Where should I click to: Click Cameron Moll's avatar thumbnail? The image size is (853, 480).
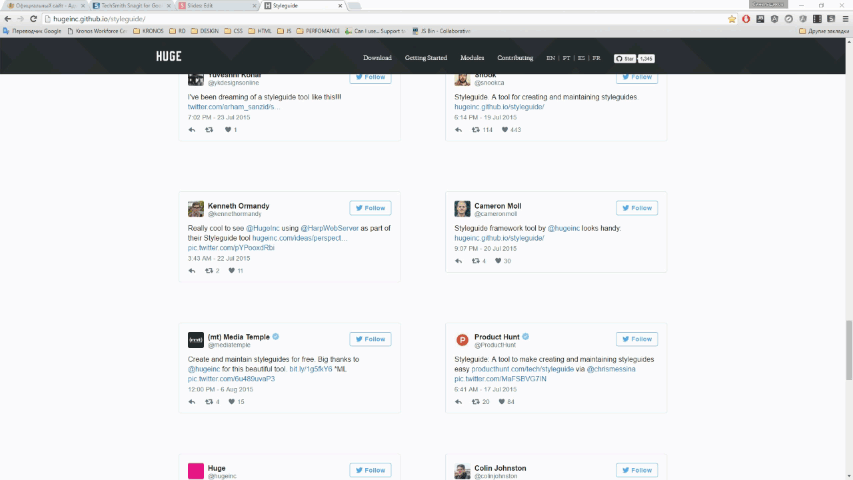pyautogui.click(x=462, y=208)
